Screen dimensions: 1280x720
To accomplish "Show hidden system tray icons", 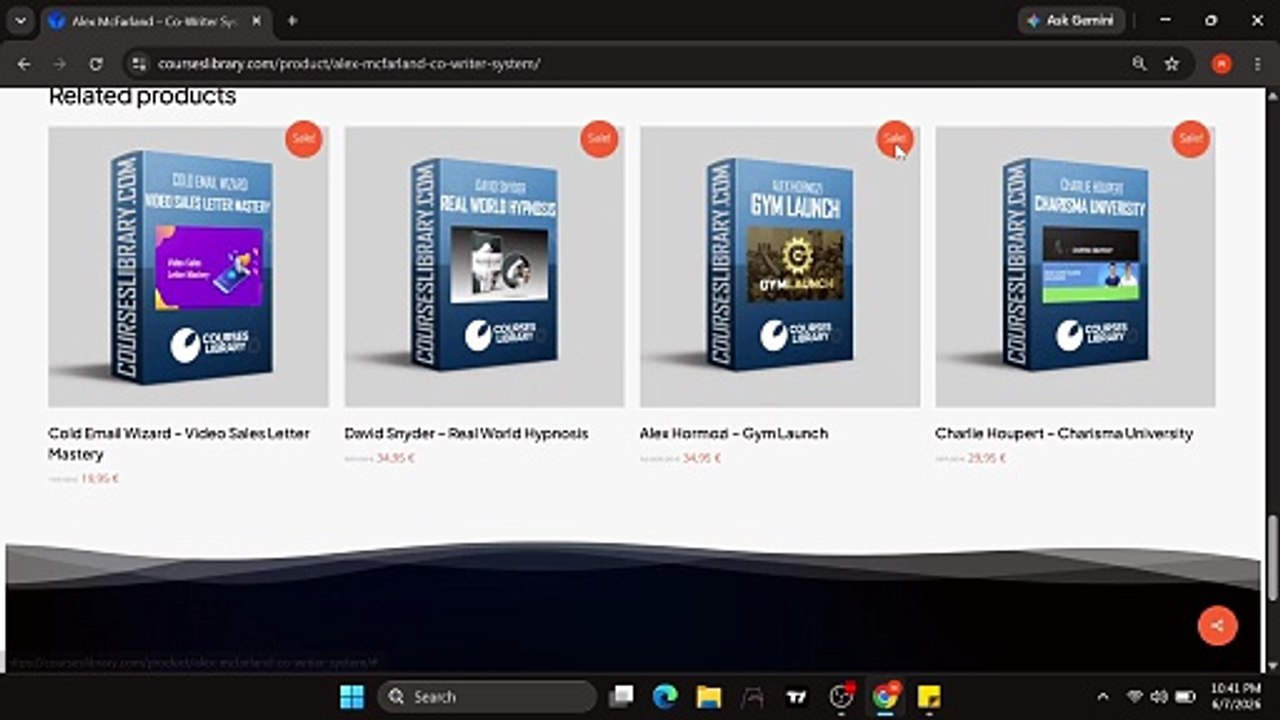I will [1103, 697].
